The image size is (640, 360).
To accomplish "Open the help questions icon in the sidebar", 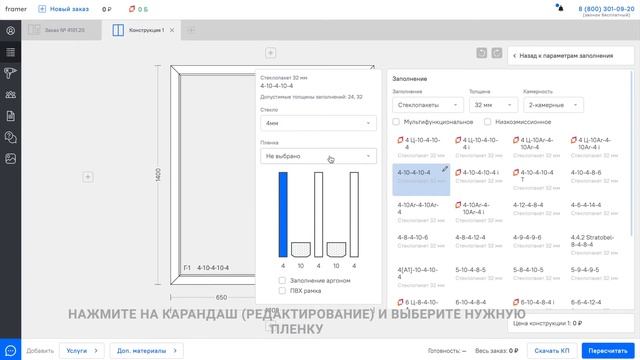I will (x=11, y=137).
